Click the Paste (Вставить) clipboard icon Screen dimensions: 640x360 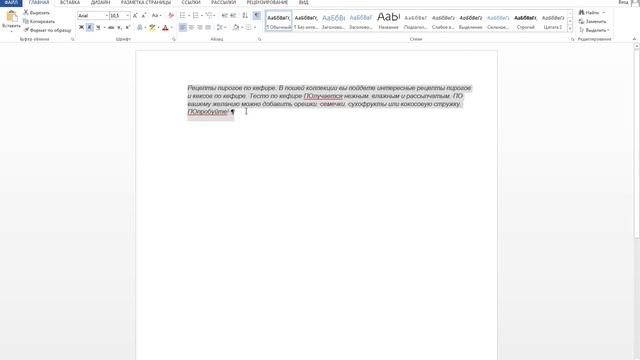[x=11, y=17]
